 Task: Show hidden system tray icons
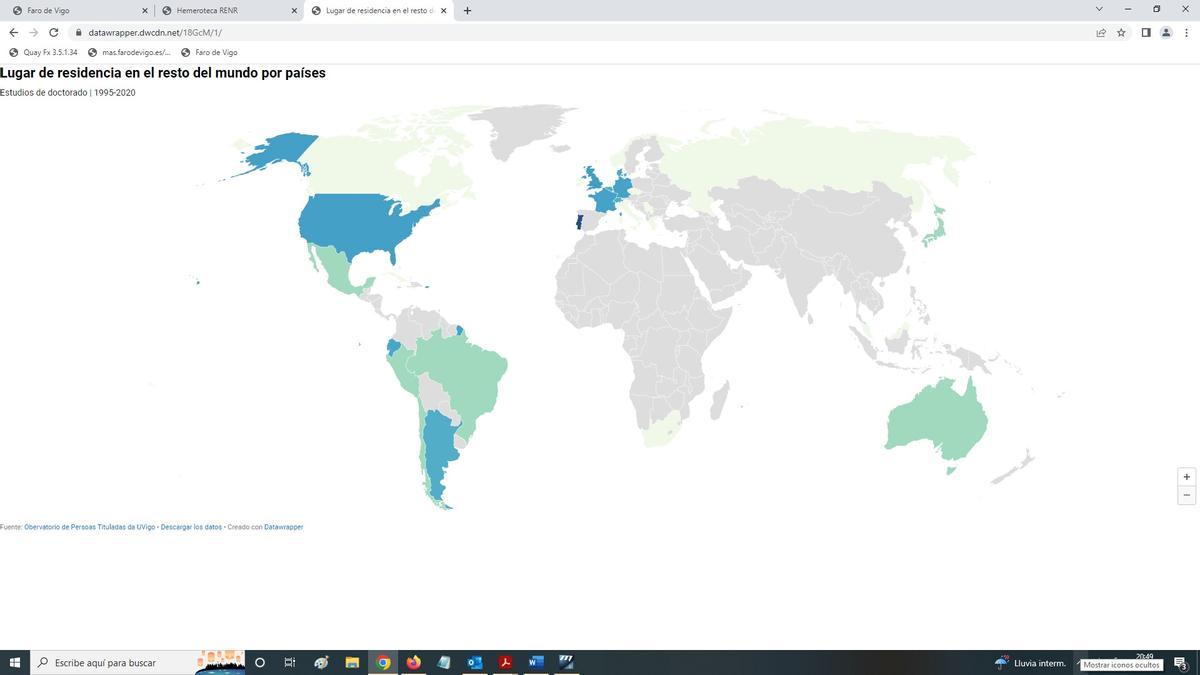point(1079,663)
